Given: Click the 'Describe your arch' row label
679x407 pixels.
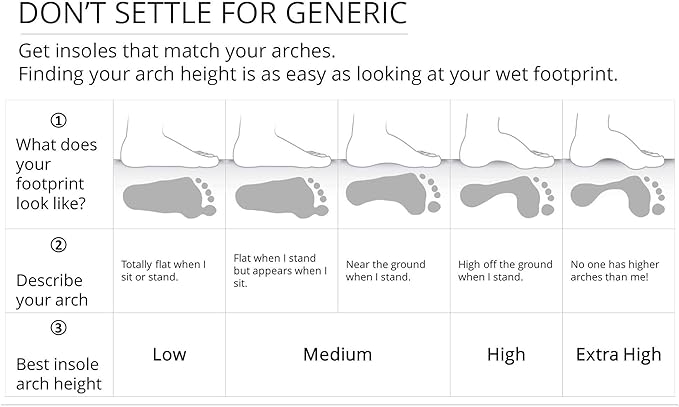Looking at the screenshot, I should pos(52,290).
